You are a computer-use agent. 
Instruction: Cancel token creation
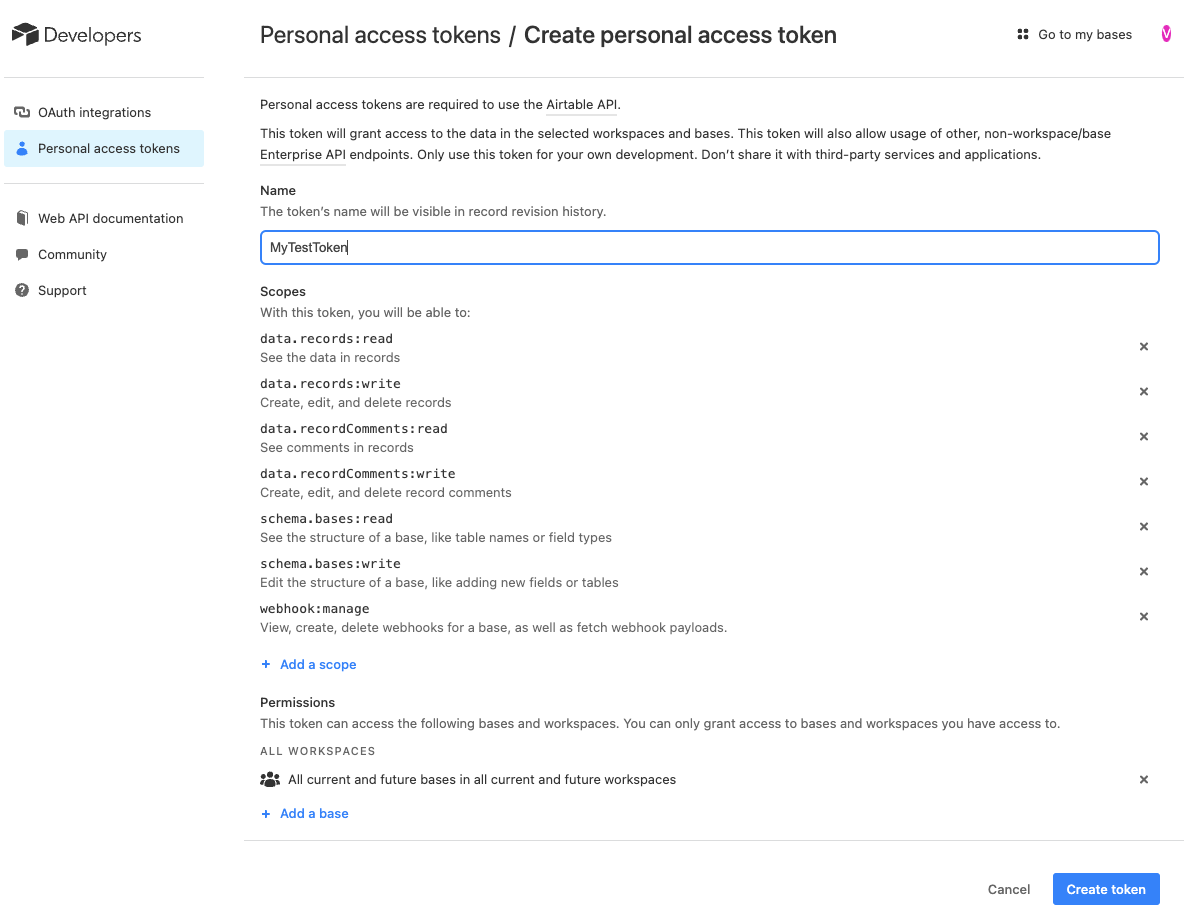[1008, 890]
